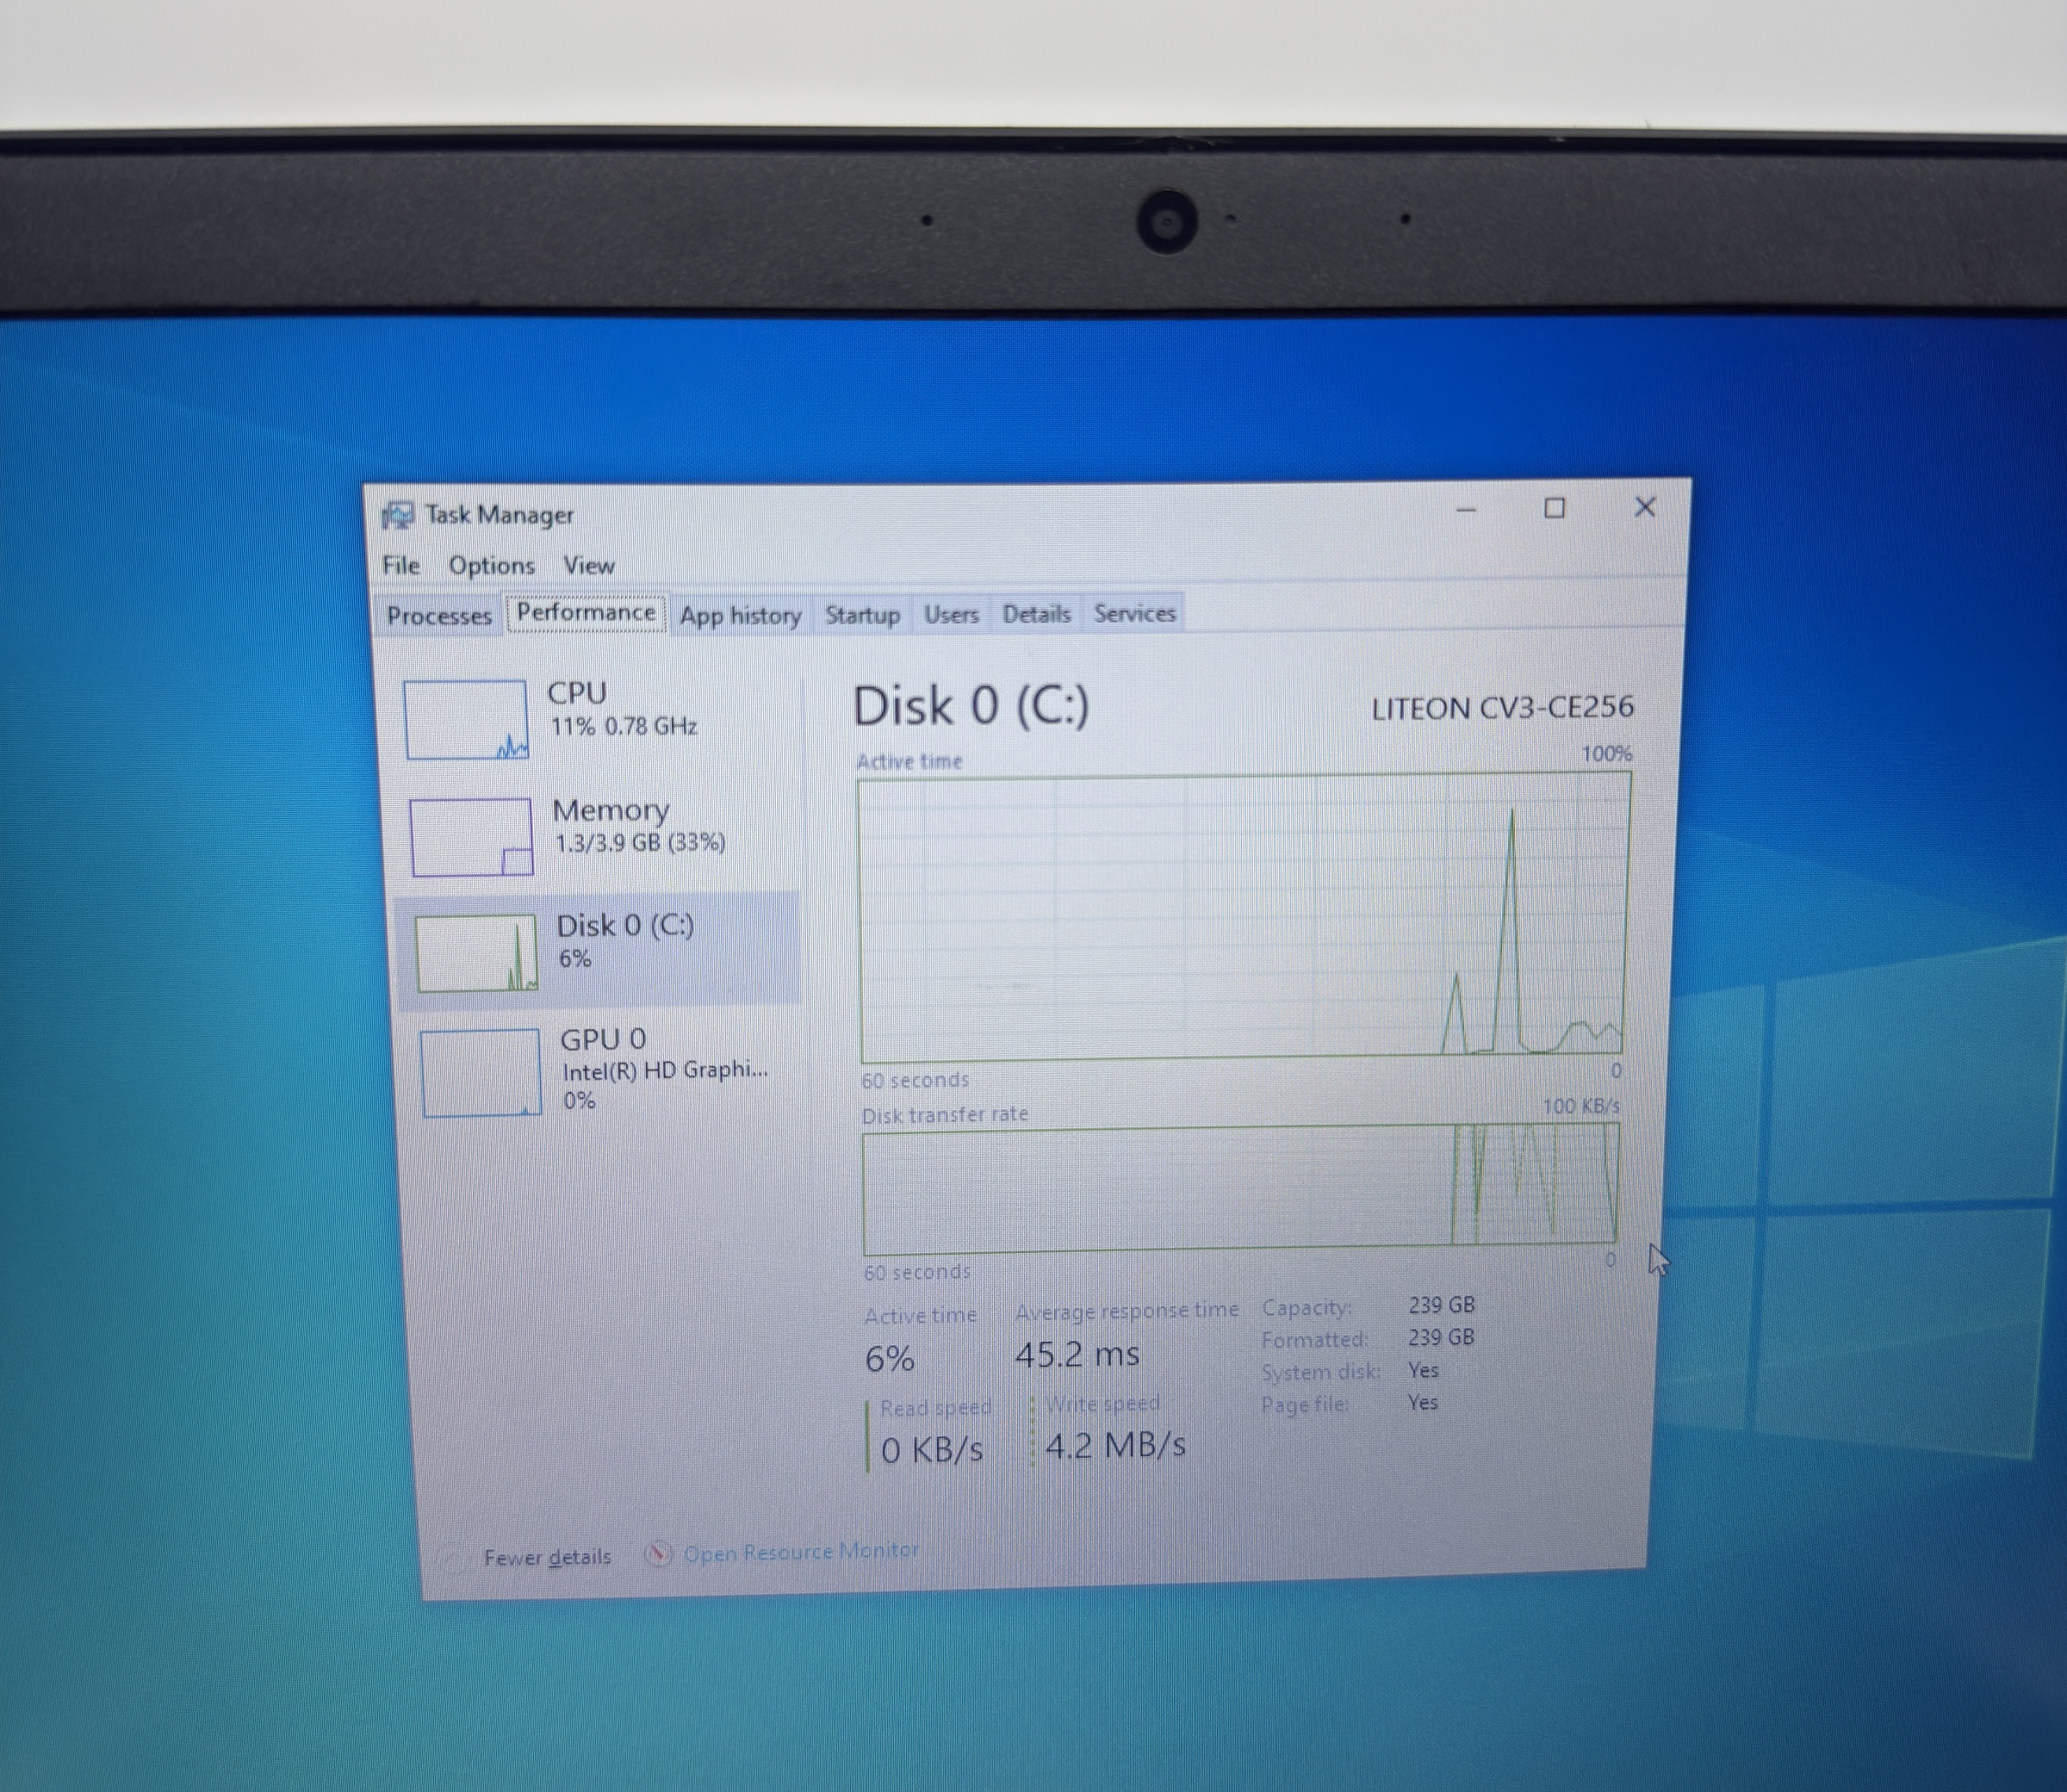Click the Resource Monitor icon
This screenshot has width=2067, height=1792.
[658, 1553]
